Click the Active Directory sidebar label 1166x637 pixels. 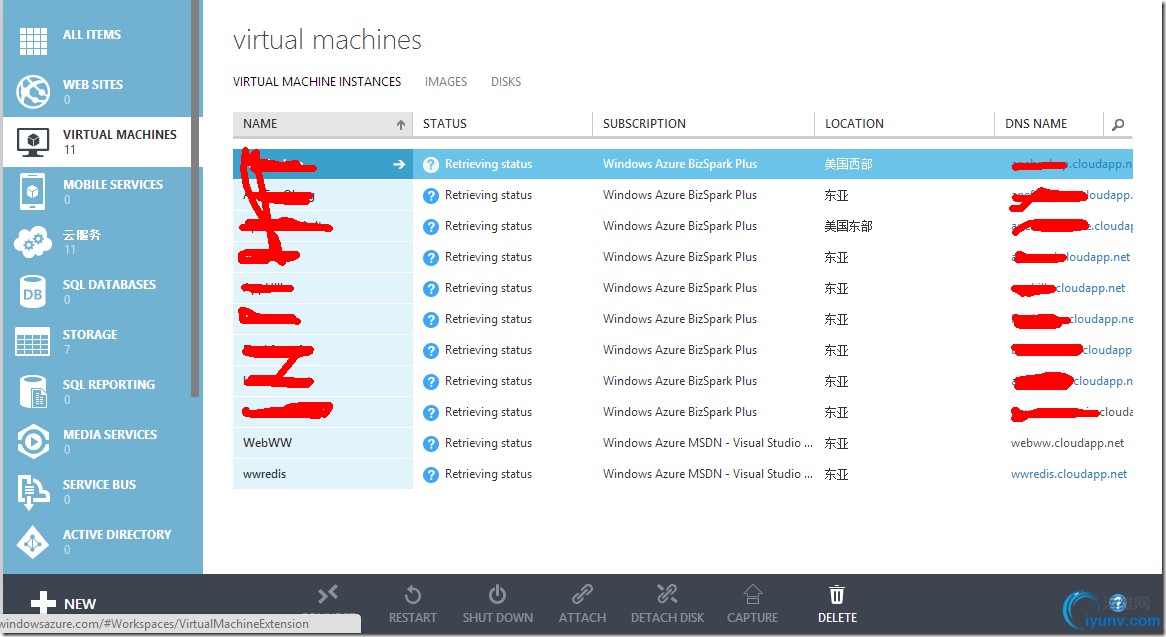(117, 534)
